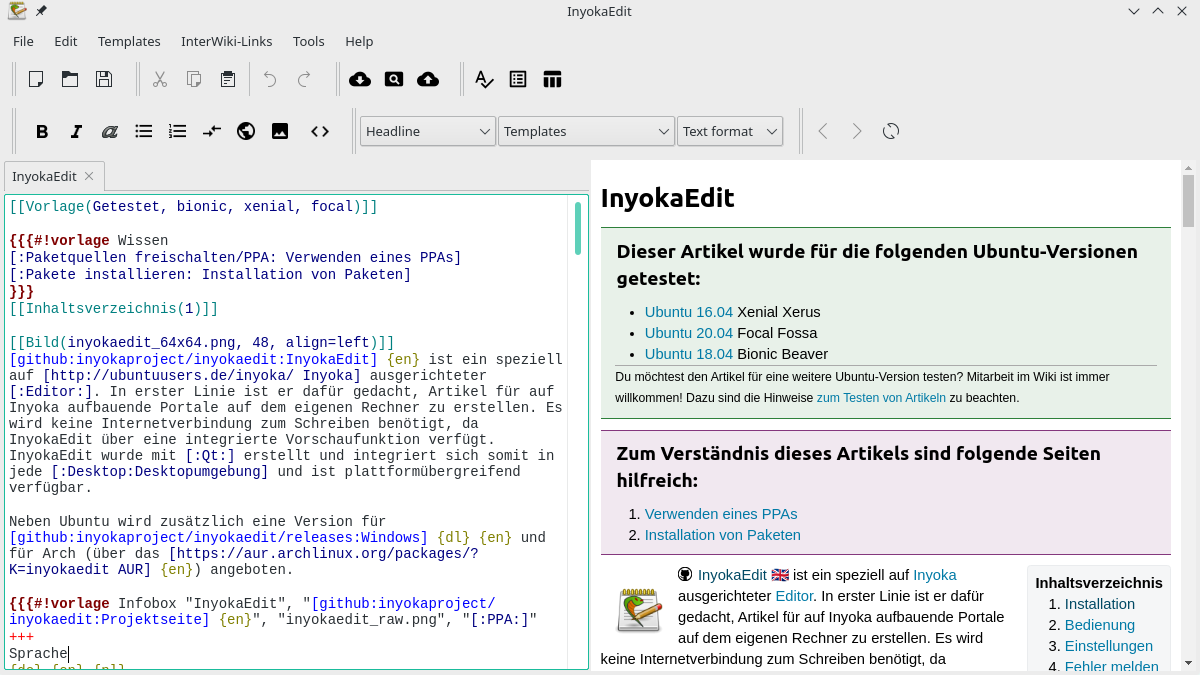
Task: Undo the last edit
Action: 270,79
